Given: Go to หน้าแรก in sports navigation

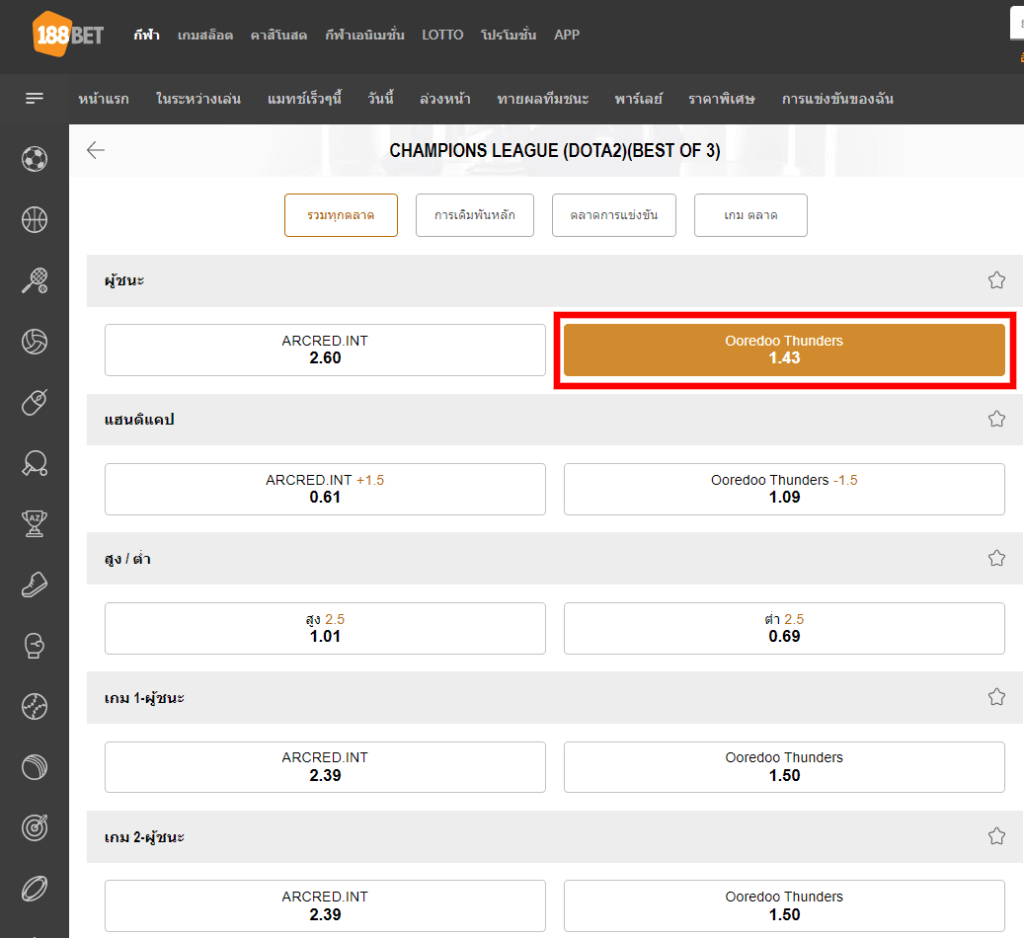Looking at the screenshot, I should (104, 99).
